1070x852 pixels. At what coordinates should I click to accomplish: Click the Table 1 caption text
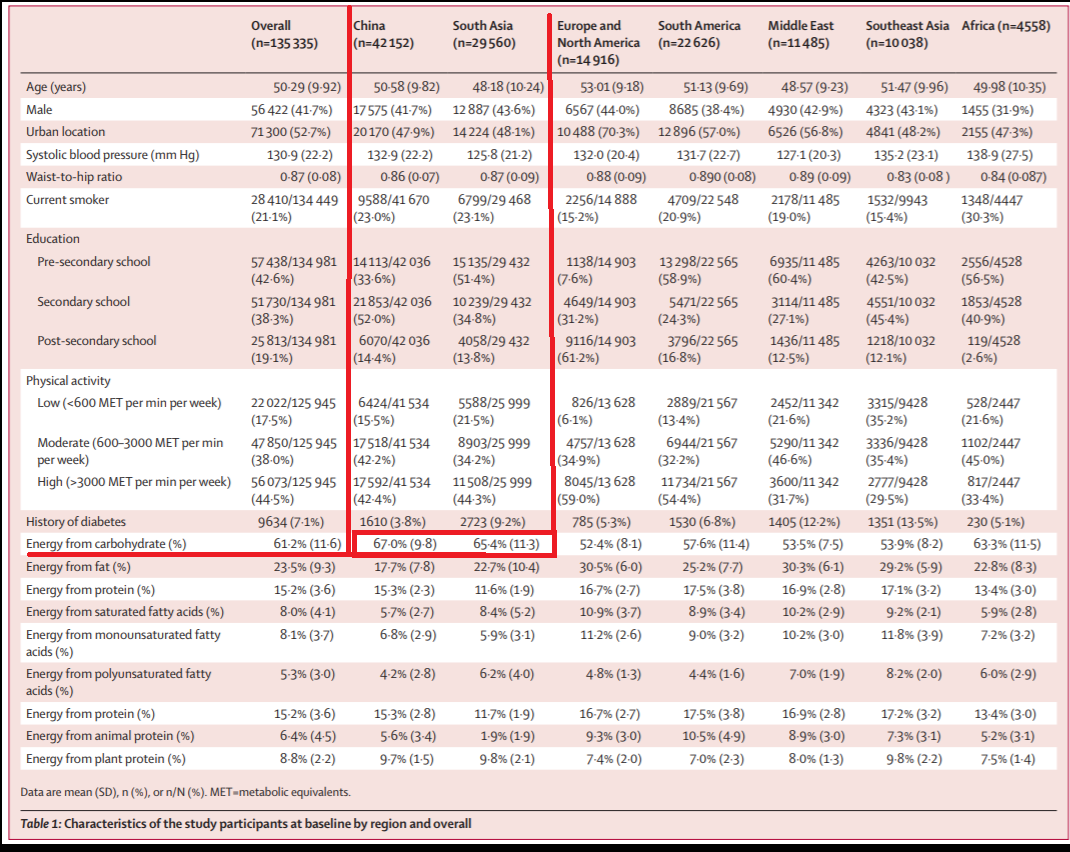246,823
